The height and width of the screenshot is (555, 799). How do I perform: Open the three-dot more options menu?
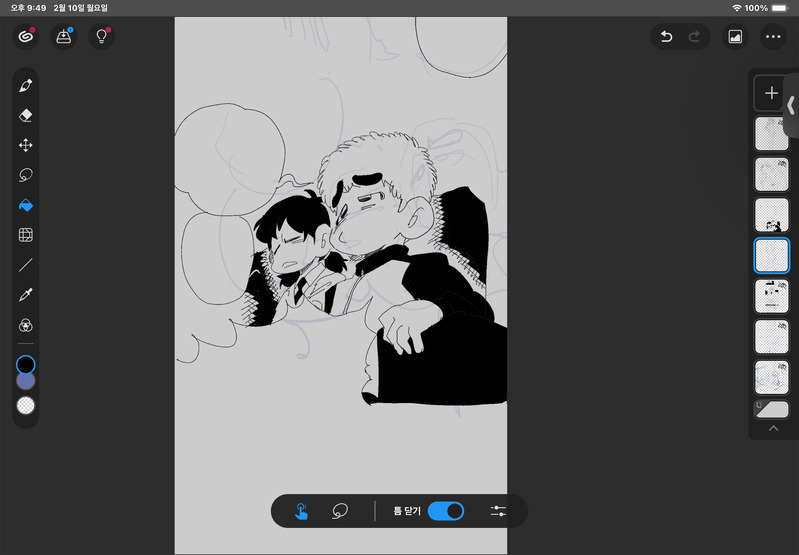click(773, 37)
